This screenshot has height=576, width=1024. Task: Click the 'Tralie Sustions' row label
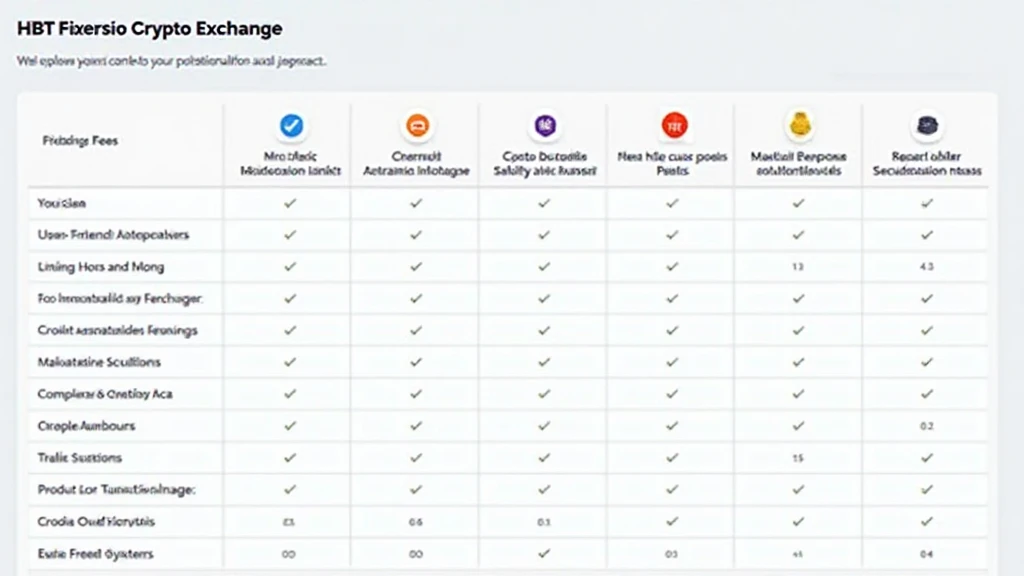point(80,458)
